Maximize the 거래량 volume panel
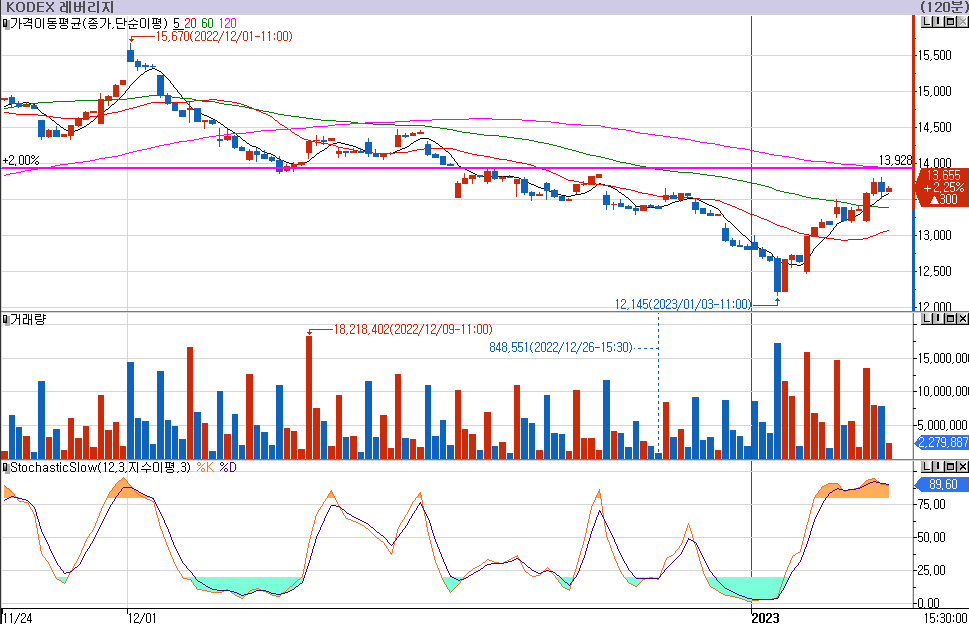 tap(950, 319)
